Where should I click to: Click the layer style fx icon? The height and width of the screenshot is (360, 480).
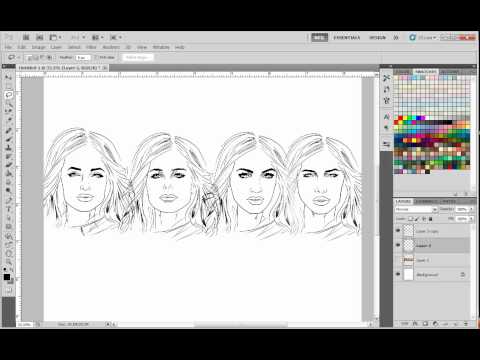point(415,324)
